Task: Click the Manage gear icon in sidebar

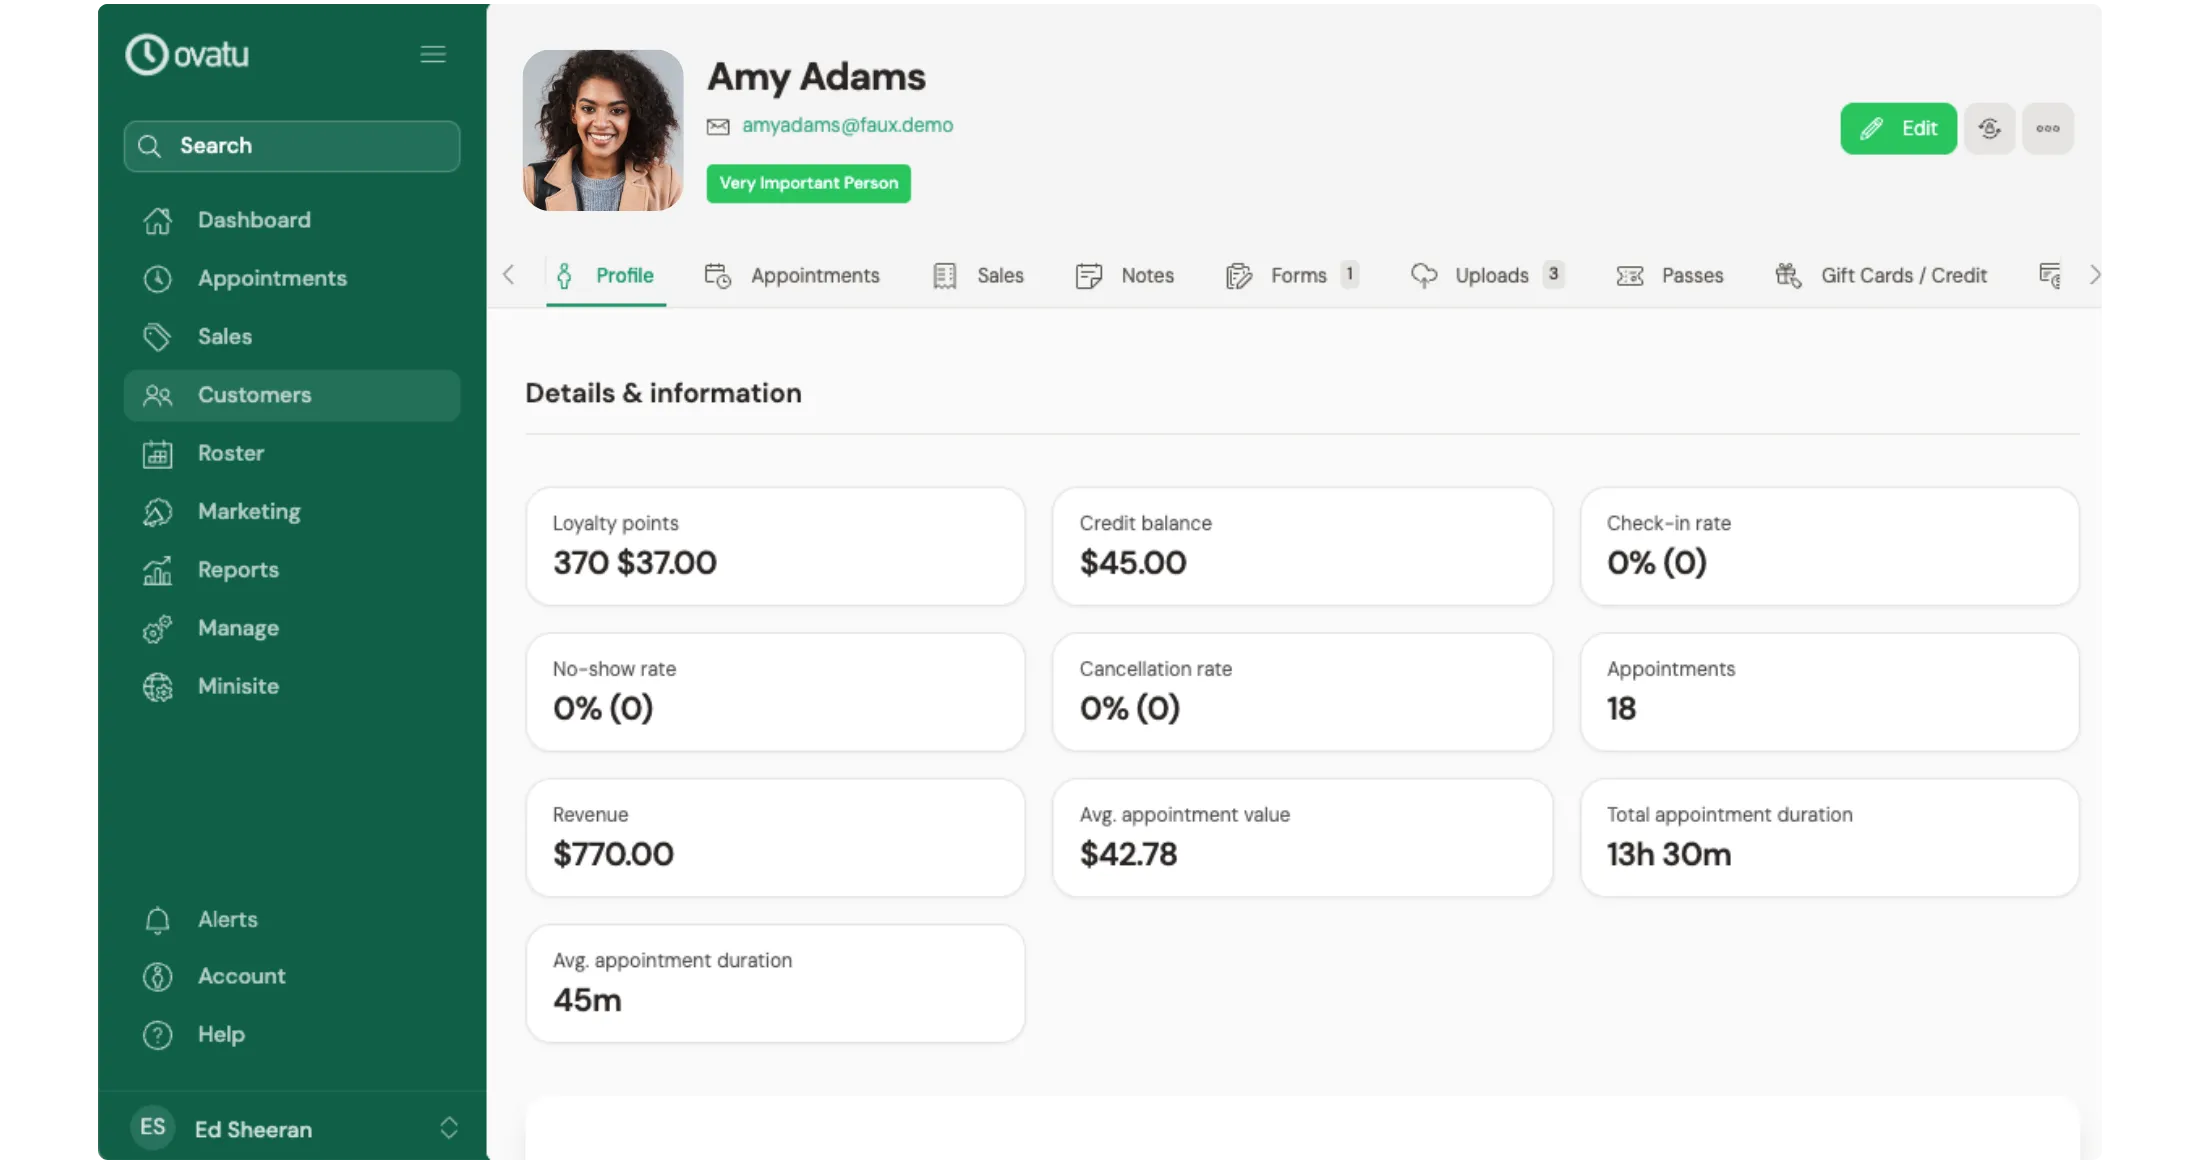Action: coord(157,628)
